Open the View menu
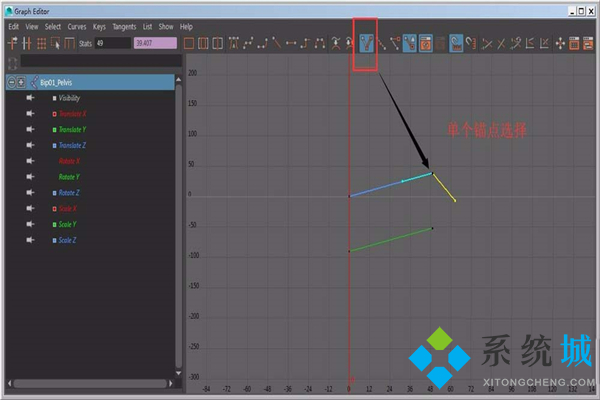This screenshot has height=400, width=600. 32,26
